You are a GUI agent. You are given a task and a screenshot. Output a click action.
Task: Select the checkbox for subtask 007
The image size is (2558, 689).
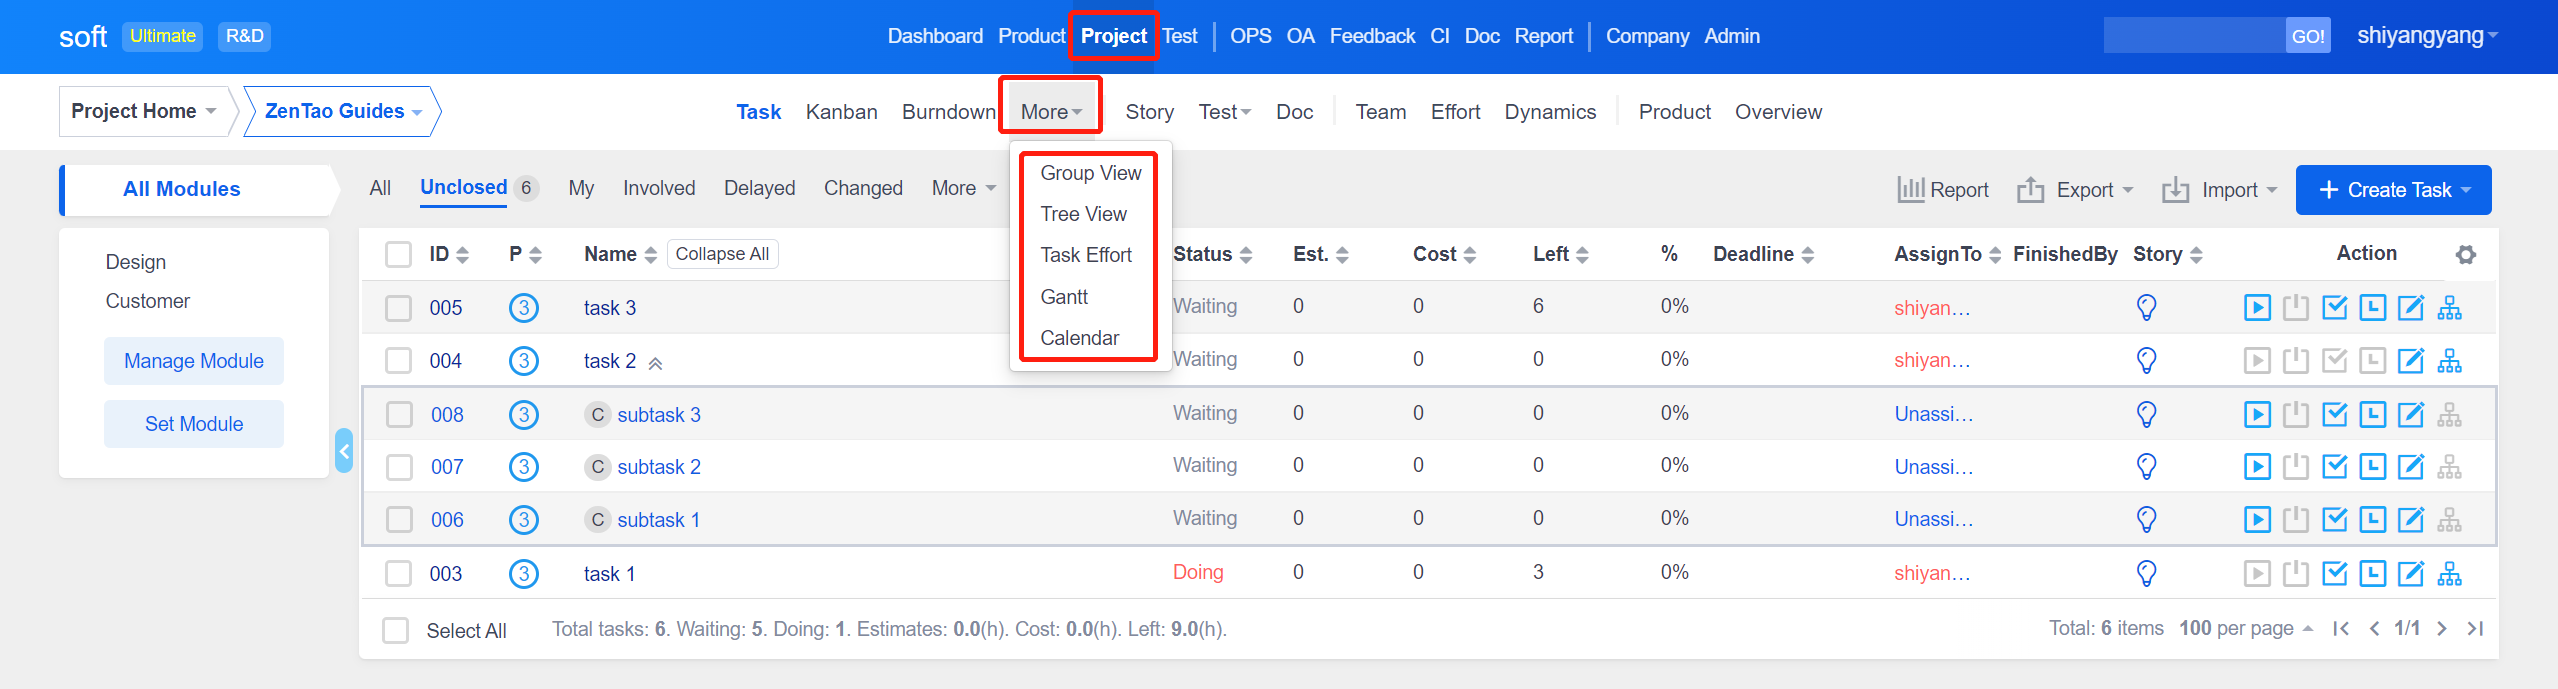tap(399, 467)
